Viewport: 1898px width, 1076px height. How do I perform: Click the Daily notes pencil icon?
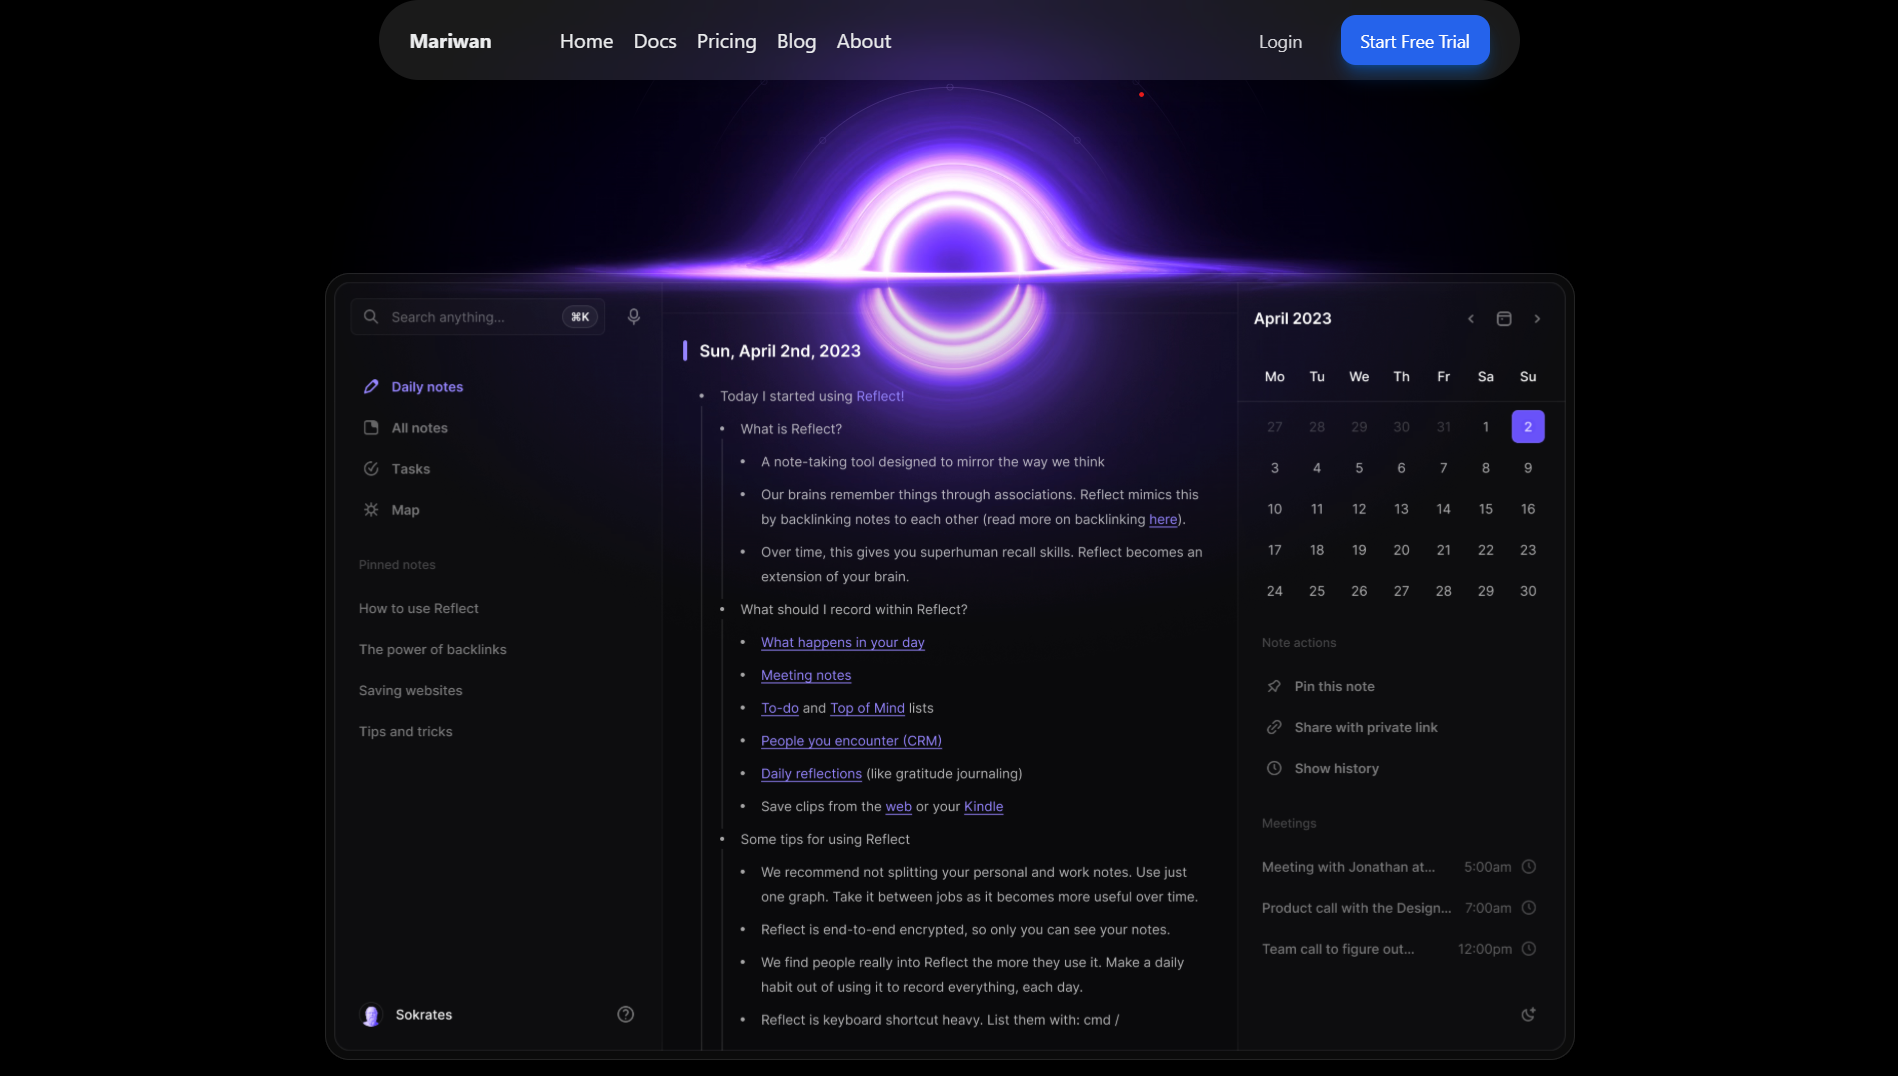click(371, 387)
